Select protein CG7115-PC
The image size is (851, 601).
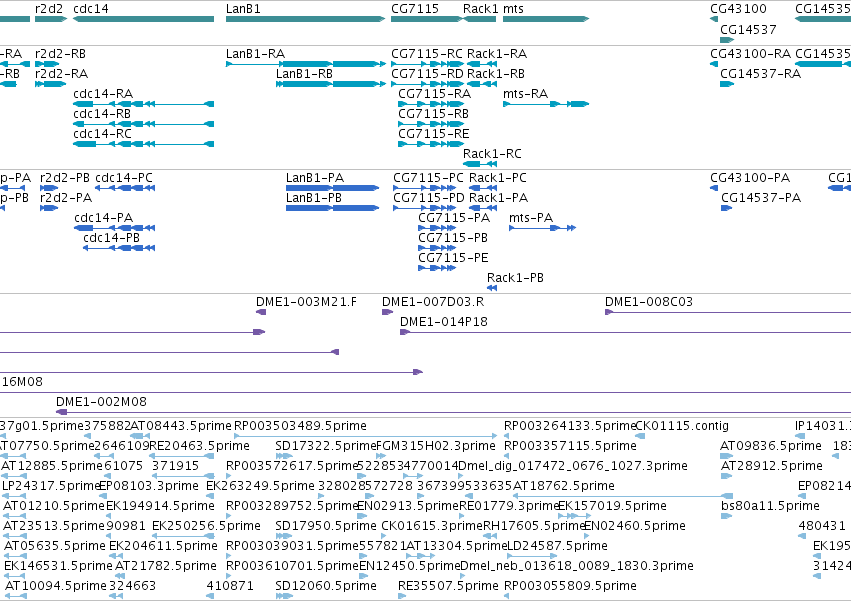point(424,188)
